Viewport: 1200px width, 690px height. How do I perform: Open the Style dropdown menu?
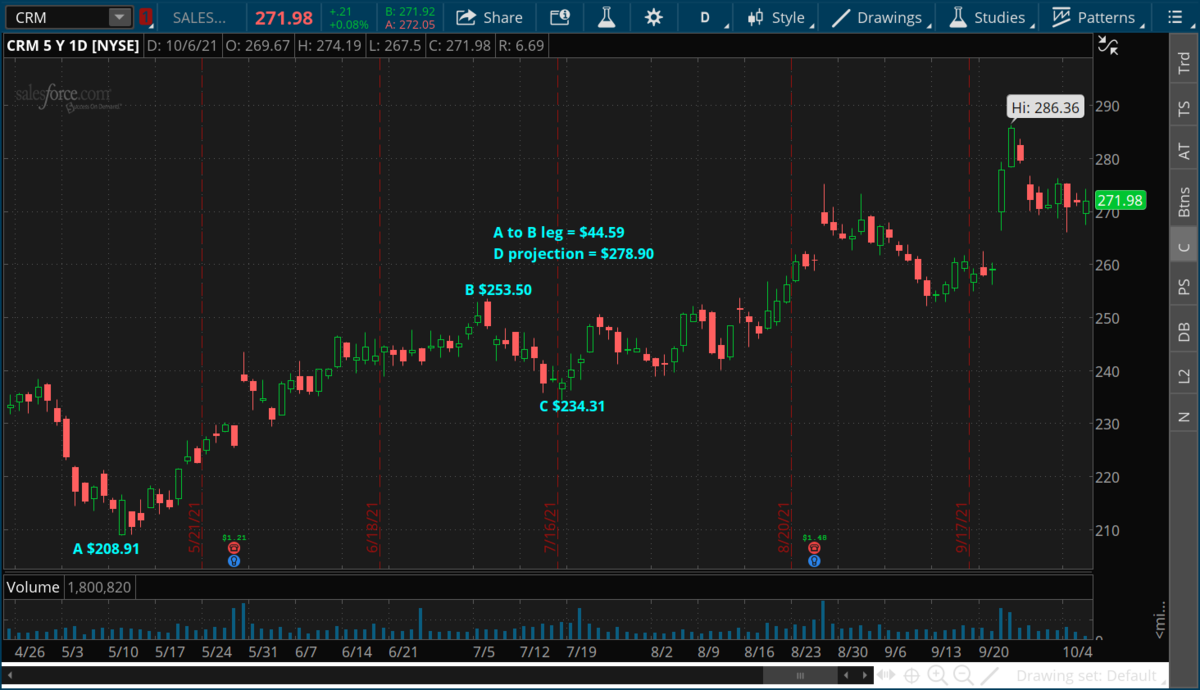click(x=778, y=17)
